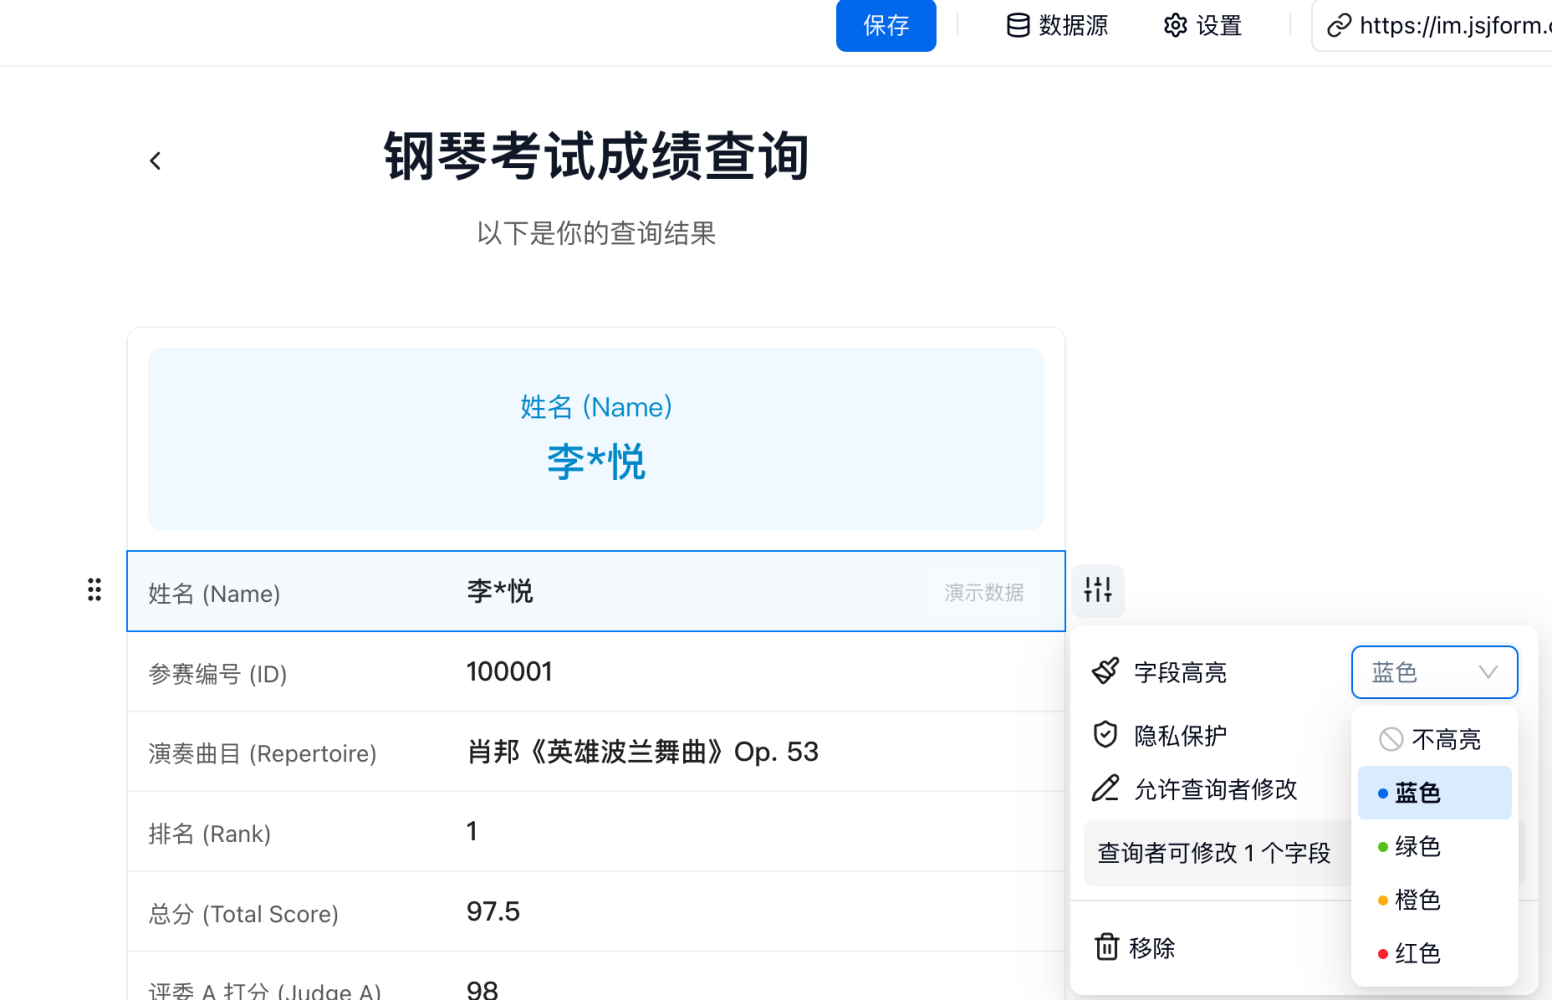
Task: Open the 数据源 panel
Action: click(1057, 25)
